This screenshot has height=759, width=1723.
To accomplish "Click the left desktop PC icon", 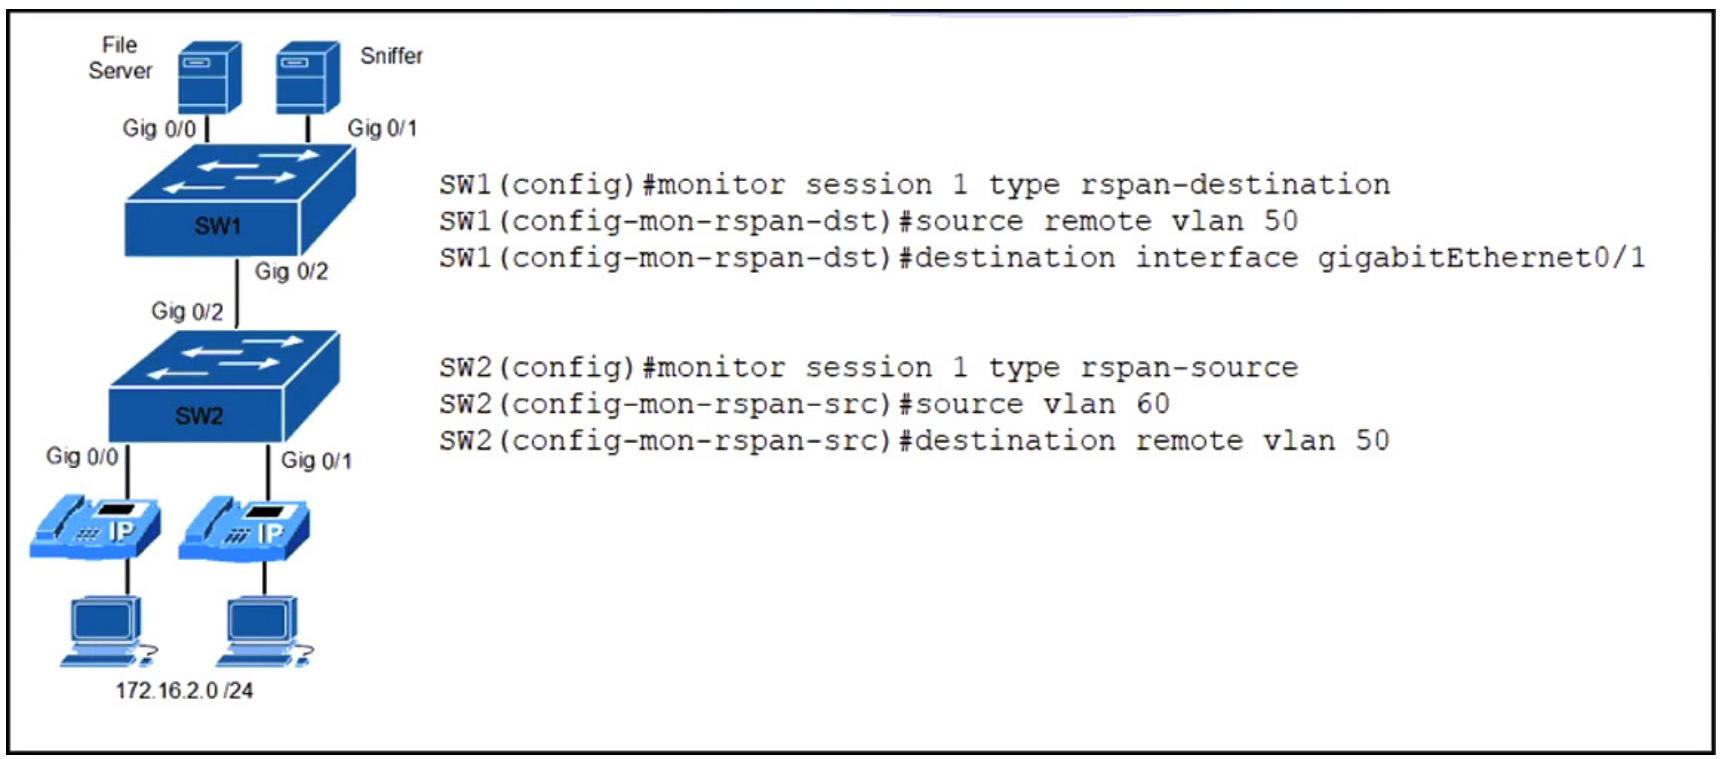I will (108, 631).
